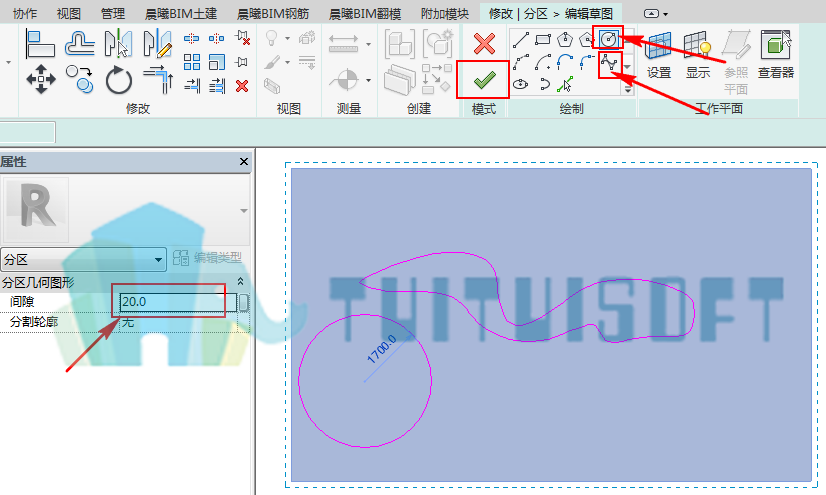Select the Move tool
The image size is (826, 495).
point(41,80)
